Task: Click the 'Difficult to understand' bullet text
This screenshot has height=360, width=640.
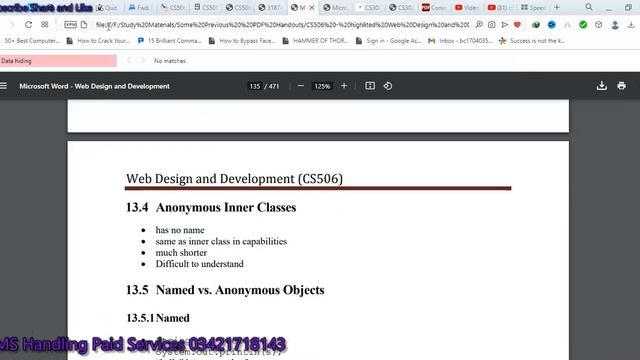Action: 200,264
